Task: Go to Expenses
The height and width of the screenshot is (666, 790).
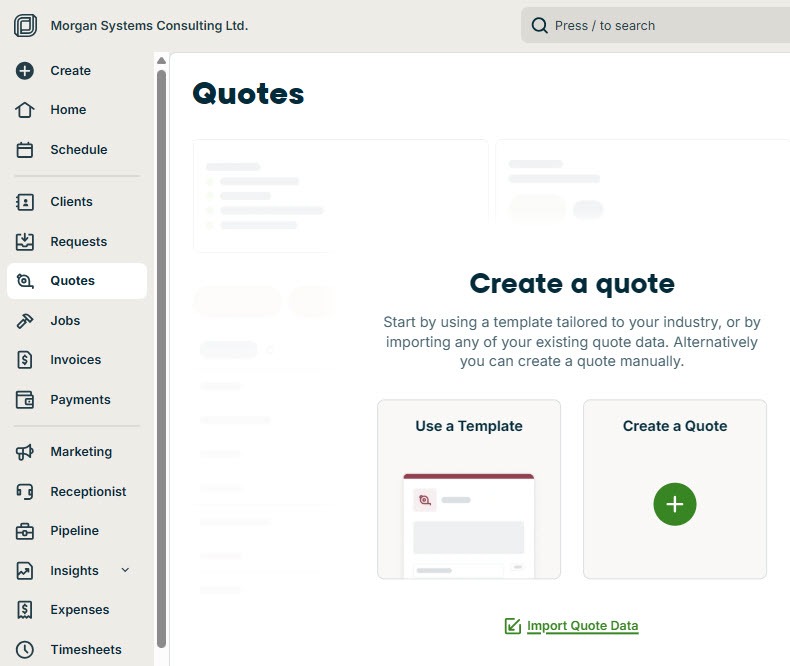Action: pyautogui.click(x=80, y=610)
